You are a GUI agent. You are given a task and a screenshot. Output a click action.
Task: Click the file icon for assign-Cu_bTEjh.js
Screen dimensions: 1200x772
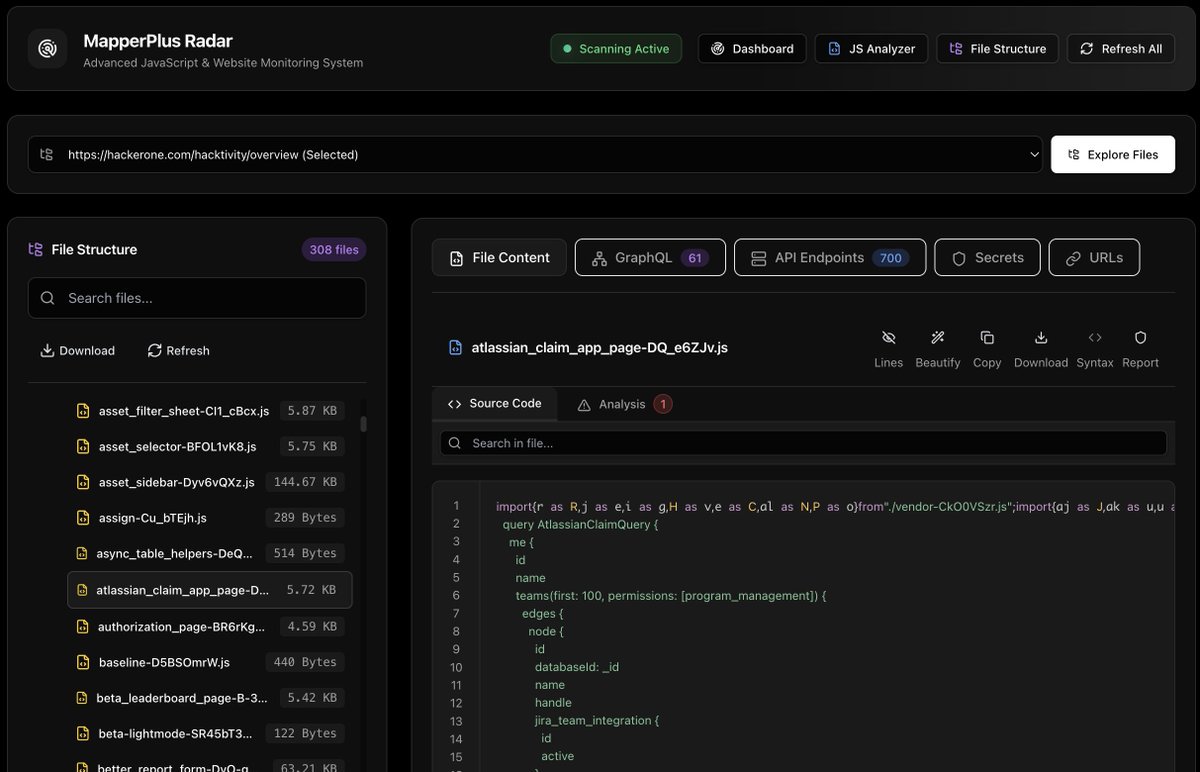(x=84, y=518)
